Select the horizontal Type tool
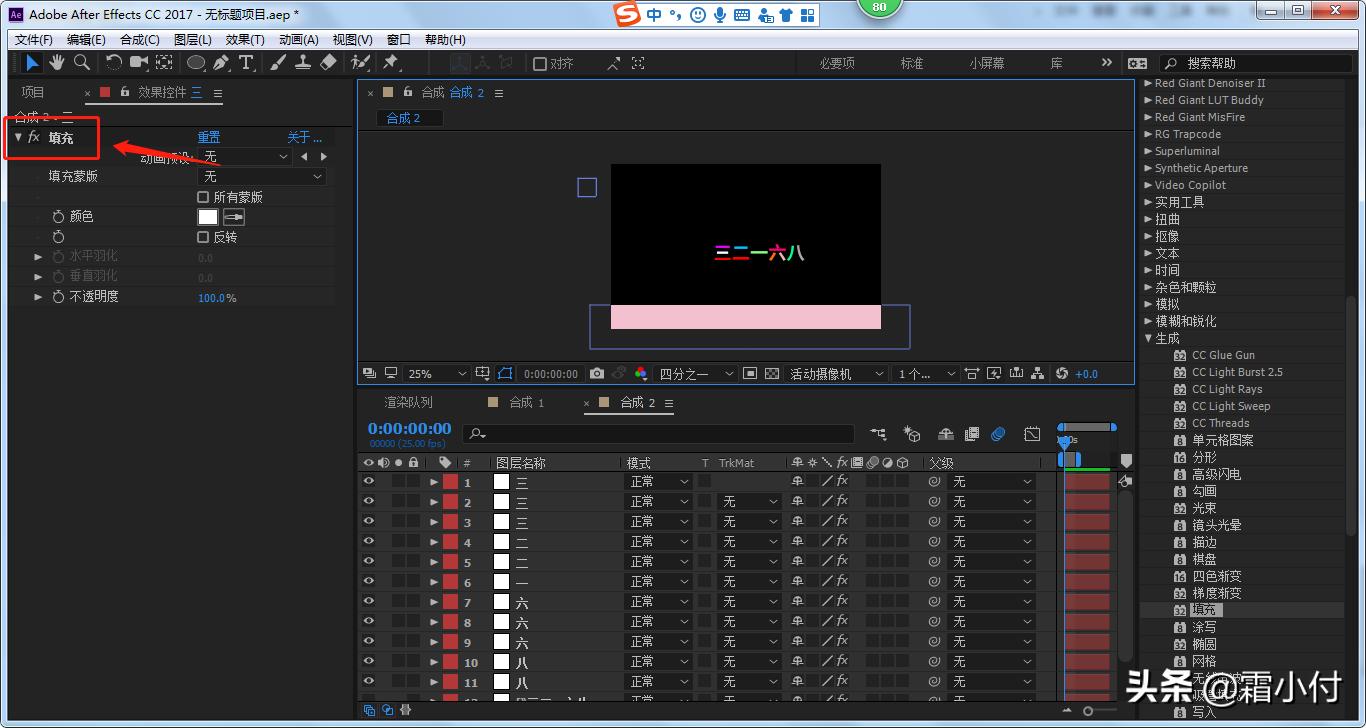Screen dimensions: 1366x728 click(246, 63)
